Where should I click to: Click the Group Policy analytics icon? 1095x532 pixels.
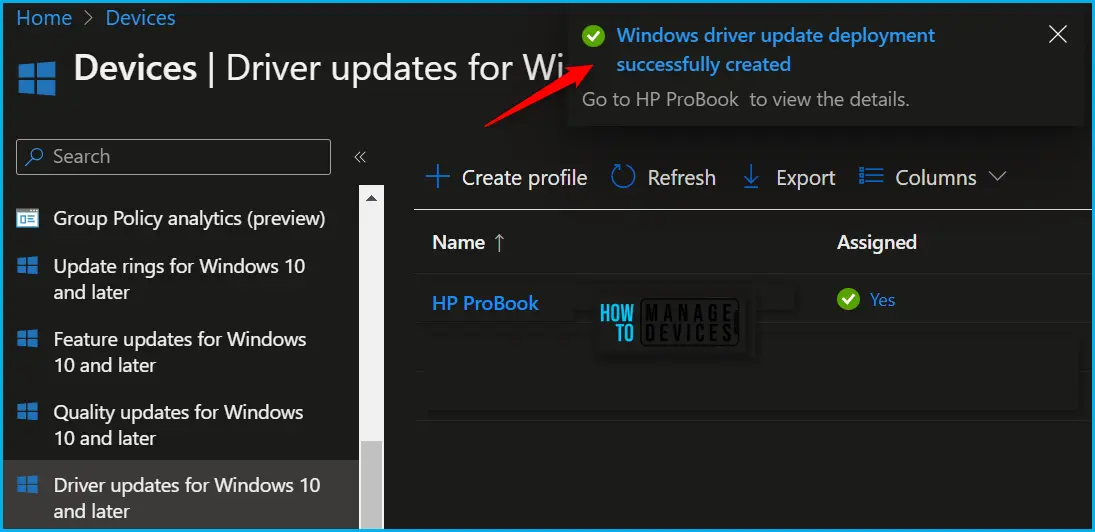click(x=27, y=219)
